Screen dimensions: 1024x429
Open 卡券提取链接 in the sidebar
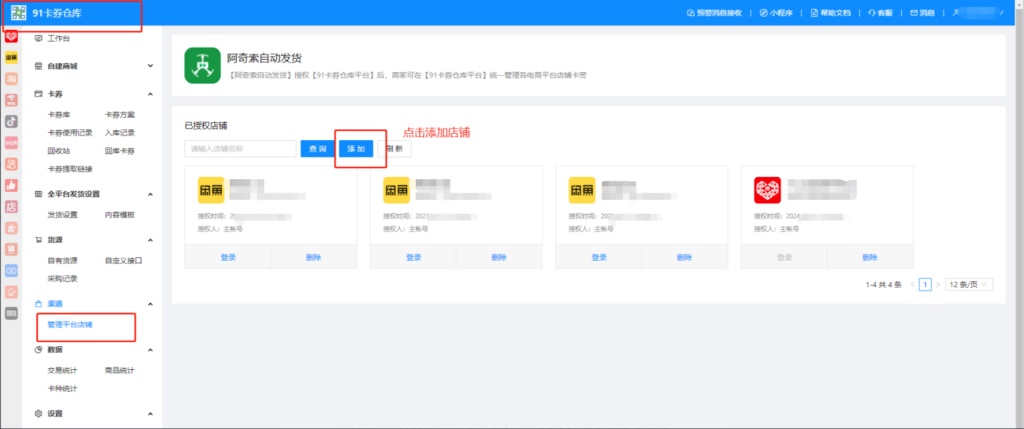(70, 169)
